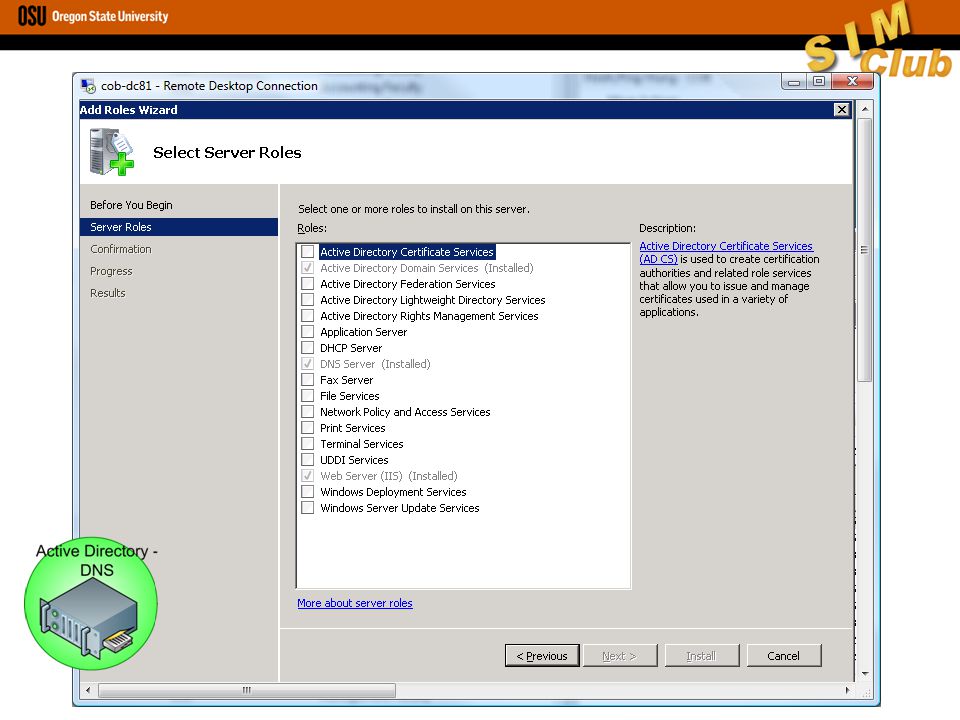This screenshot has height=720, width=960.
Task: Click the Add Roles server icon
Action: tap(111, 151)
